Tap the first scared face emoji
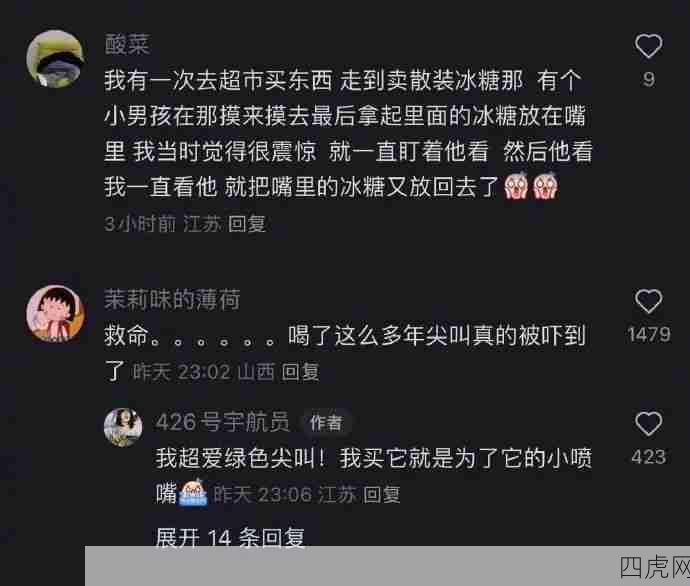The image size is (690, 586). [x=516, y=187]
